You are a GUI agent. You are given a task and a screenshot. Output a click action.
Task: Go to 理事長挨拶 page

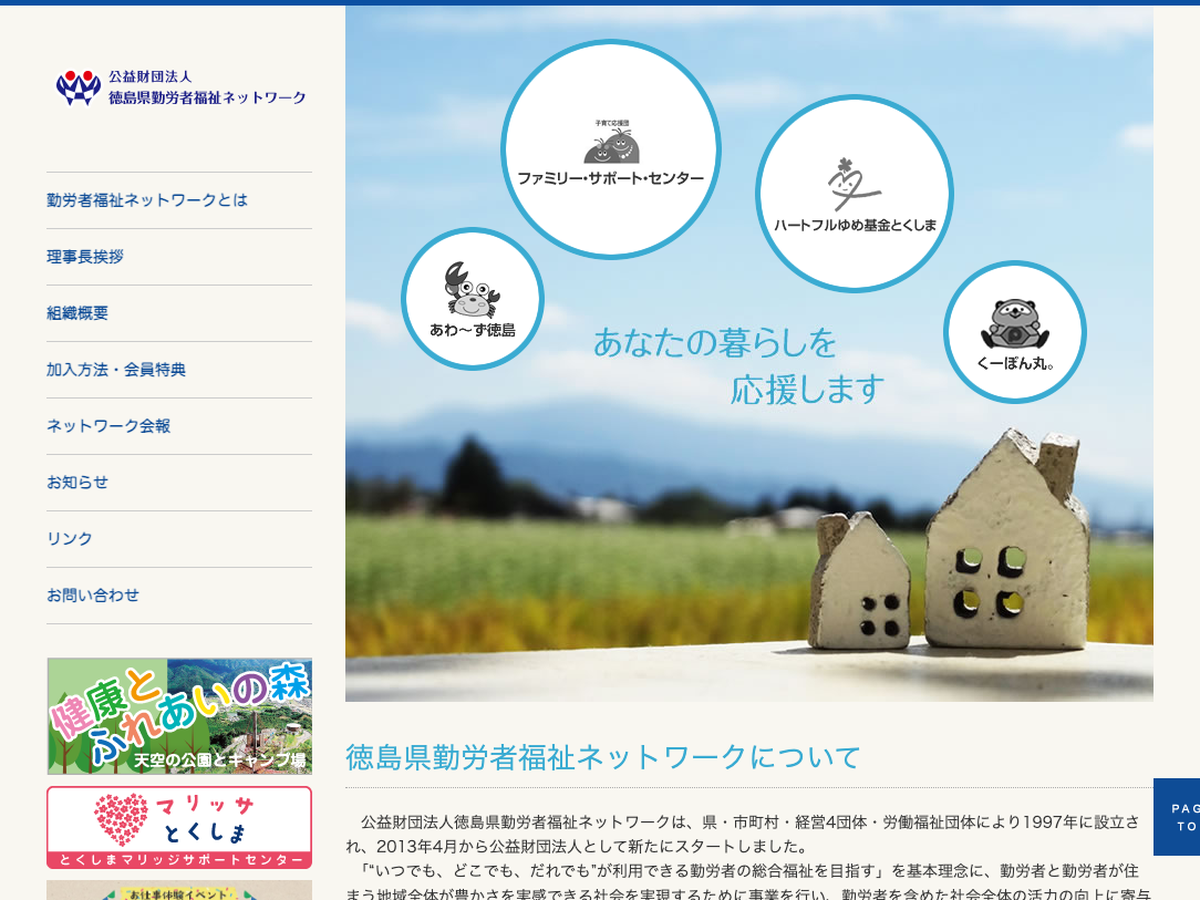[85, 257]
